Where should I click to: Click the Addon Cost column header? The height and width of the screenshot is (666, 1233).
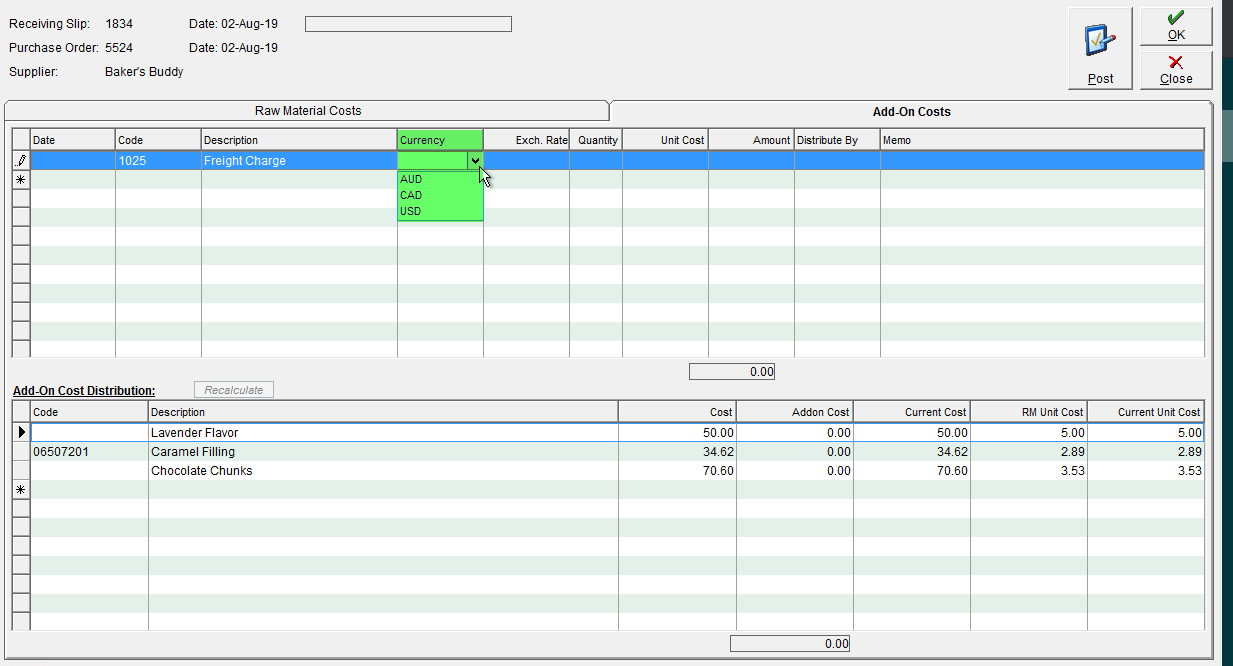[x=794, y=412]
